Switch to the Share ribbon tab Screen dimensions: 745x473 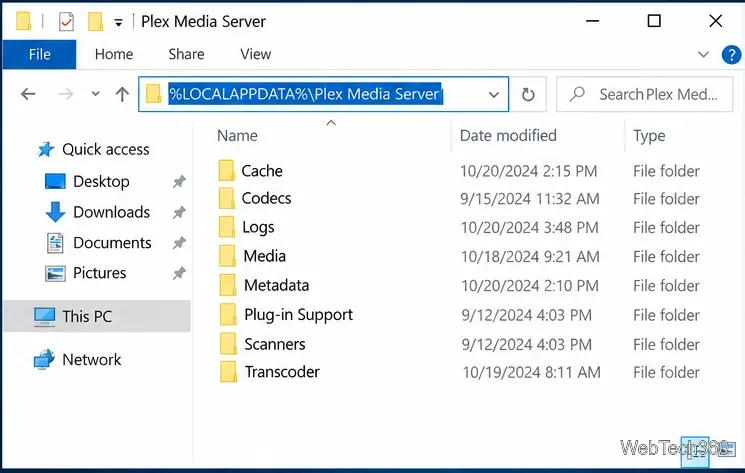(x=186, y=54)
